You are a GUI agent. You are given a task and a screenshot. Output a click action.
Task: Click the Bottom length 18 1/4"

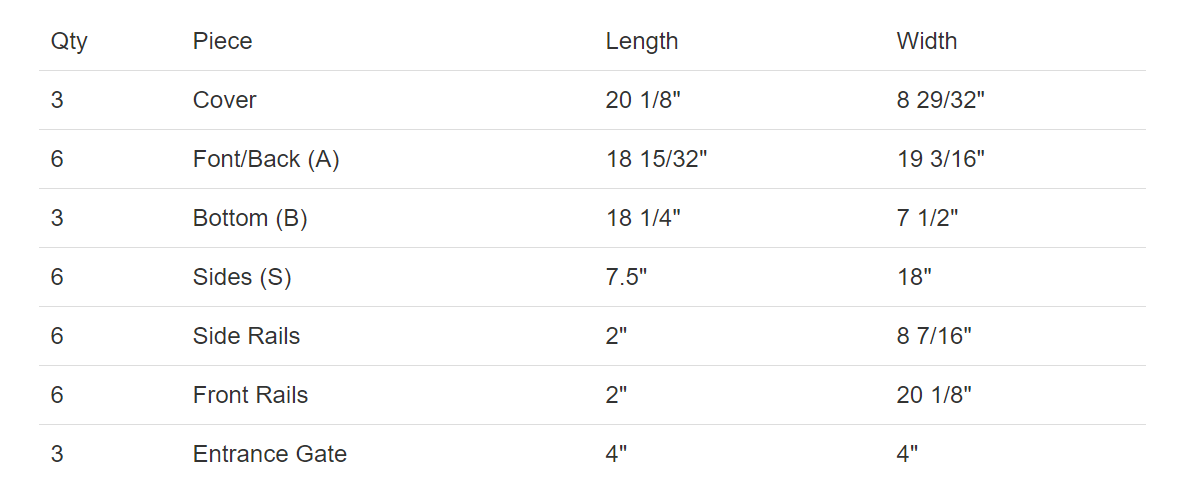pyautogui.click(x=643, y=218)
